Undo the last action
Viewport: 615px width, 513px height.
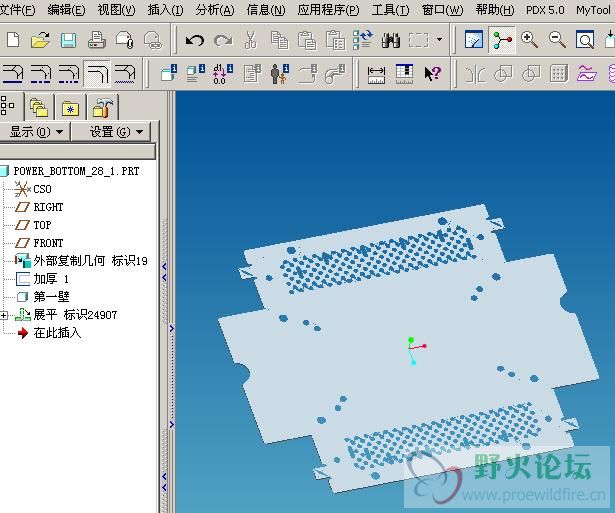pyautogui.click(x=195, y=40)
